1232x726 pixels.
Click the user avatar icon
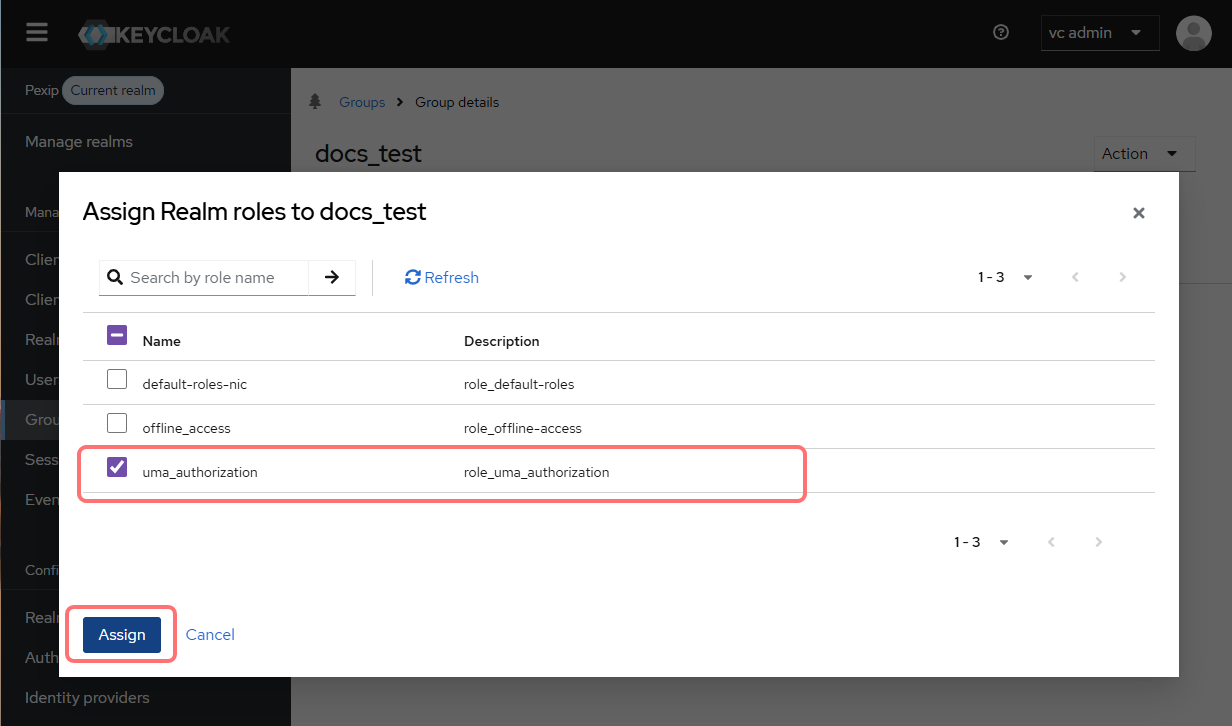pos(1194,33)
